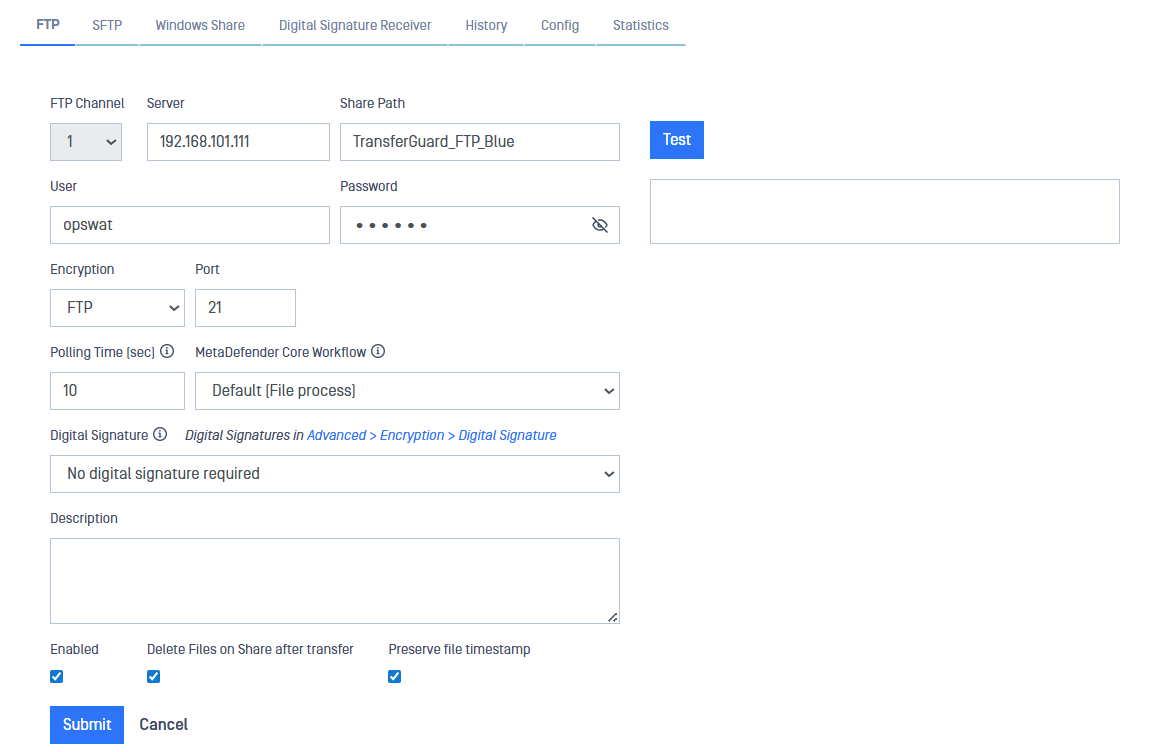1169x752 pixels.
Task: Go to Digital Signature Receiver tab
Action: pyautogui.click(x=355, y=25)
